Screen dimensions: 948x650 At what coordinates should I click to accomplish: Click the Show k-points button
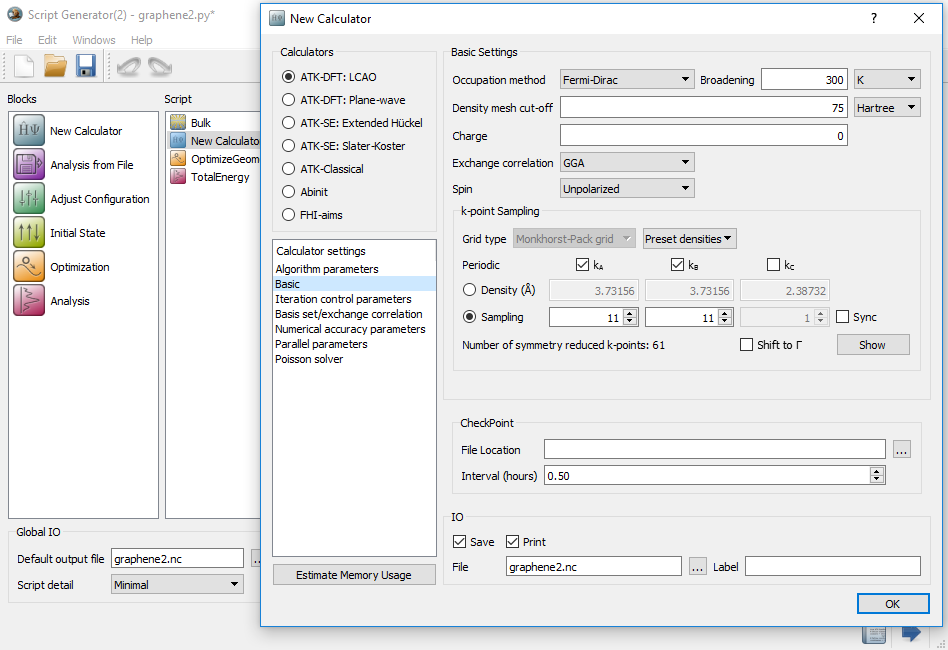pos(873,345)
